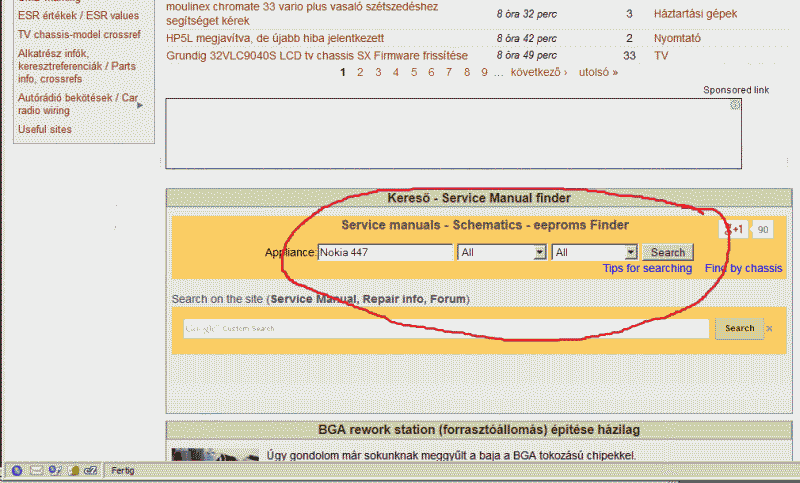The height and width of the screenshot is (483, 800).
Task: Click reply count 33 in Grundig row
Action: click(x=629, y=56)
